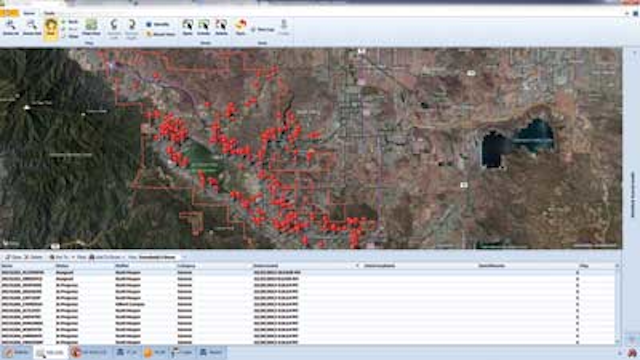Open the Add To Route dropdown
Screen dimensions: 640x360
click(x=107, y=257)
